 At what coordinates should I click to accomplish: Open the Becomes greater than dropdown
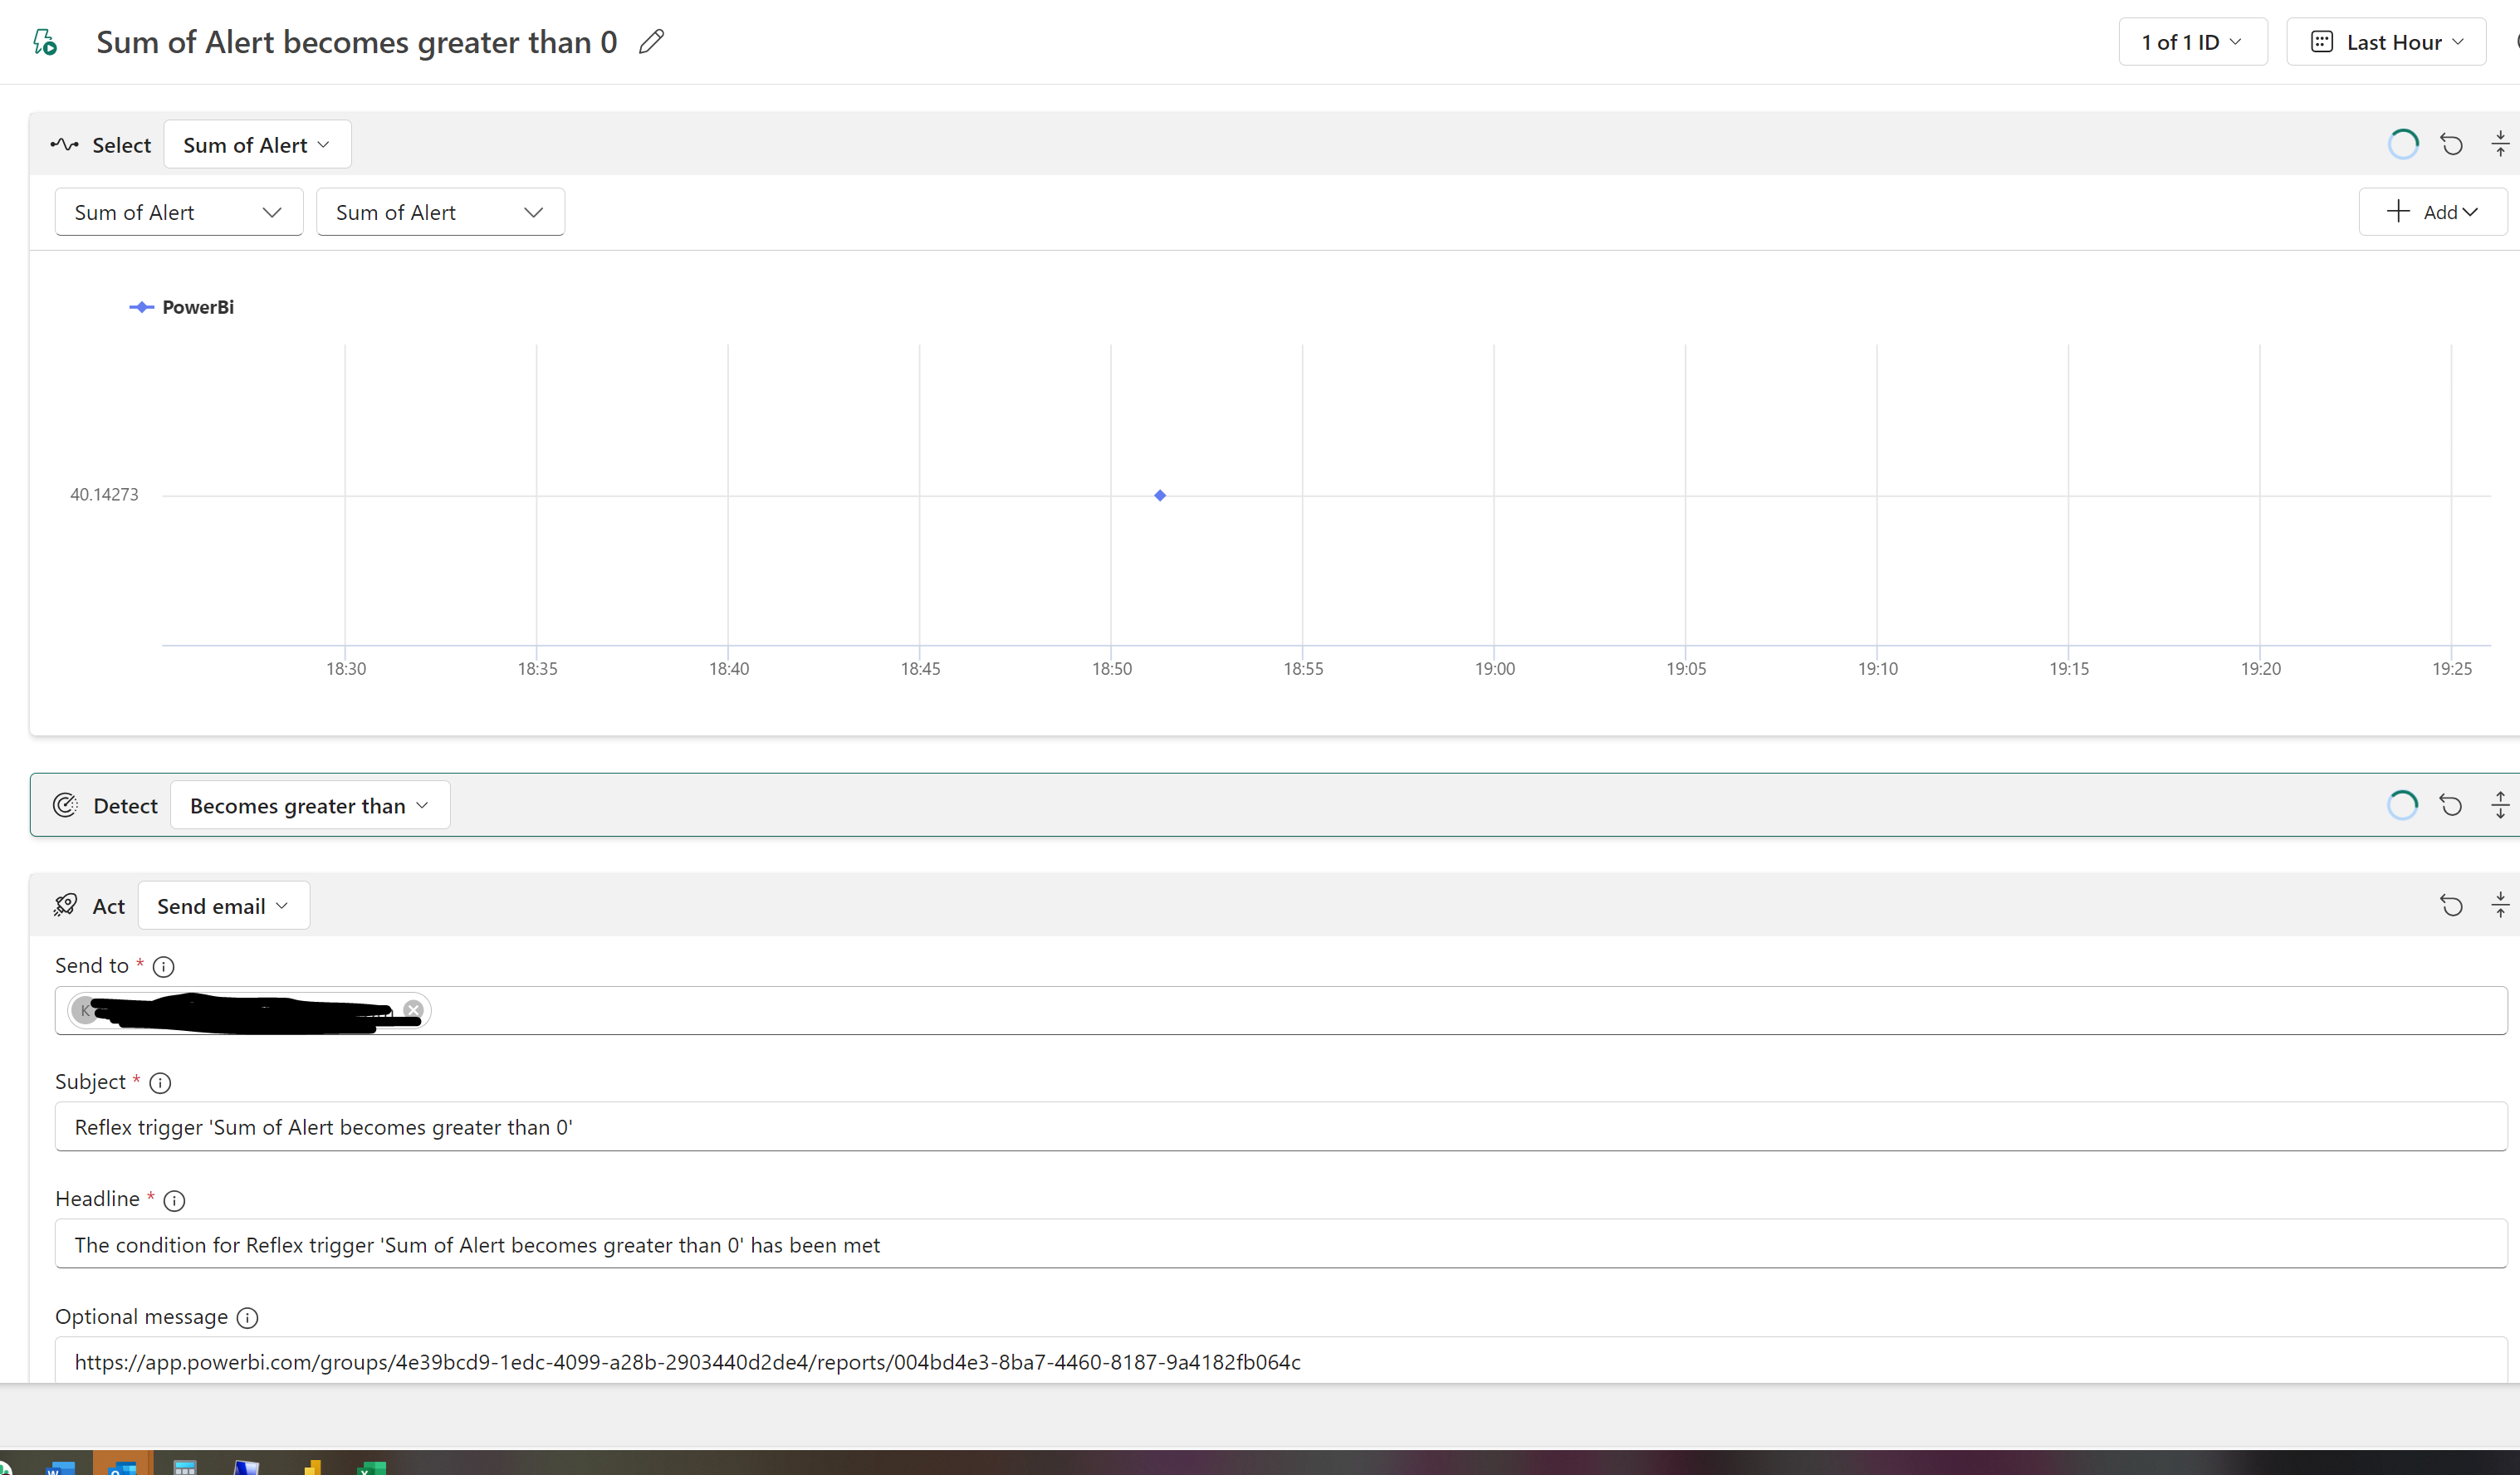coord(310,805)
